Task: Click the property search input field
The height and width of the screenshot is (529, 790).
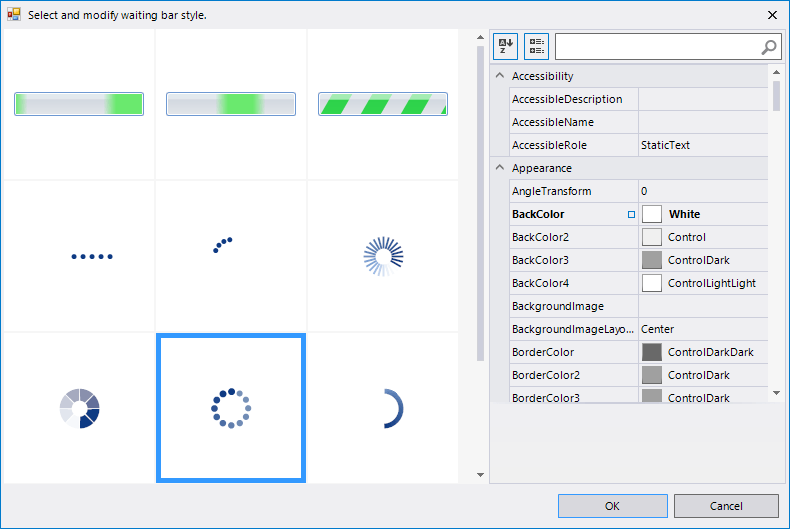Action: 655,46
